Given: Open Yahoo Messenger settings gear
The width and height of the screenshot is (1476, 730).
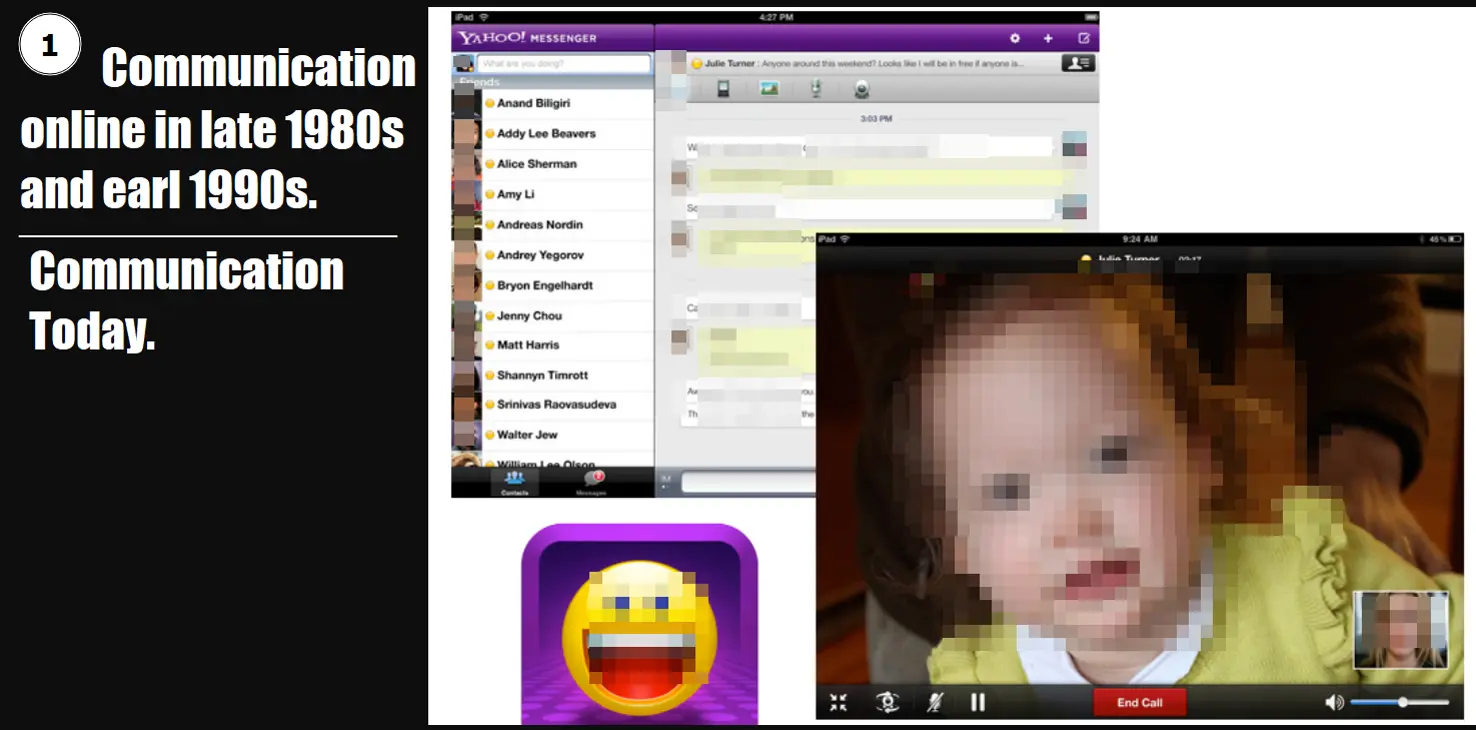Looking at the screenshot, I should [1014, 38].
